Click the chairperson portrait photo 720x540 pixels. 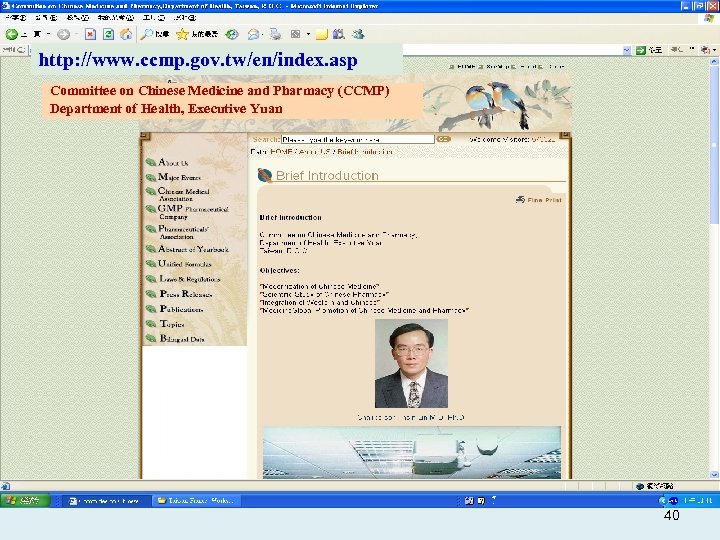[x=411, y=364]
